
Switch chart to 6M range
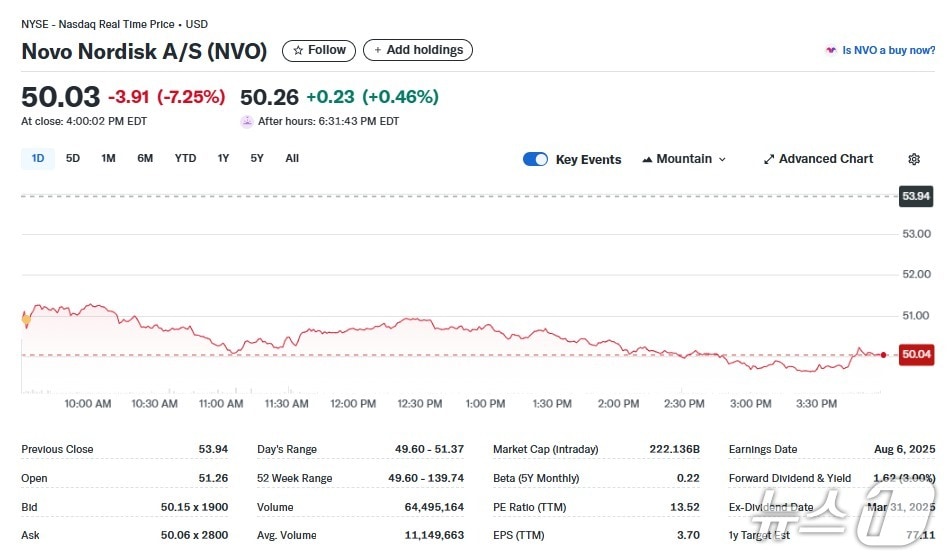pos(145,158)
